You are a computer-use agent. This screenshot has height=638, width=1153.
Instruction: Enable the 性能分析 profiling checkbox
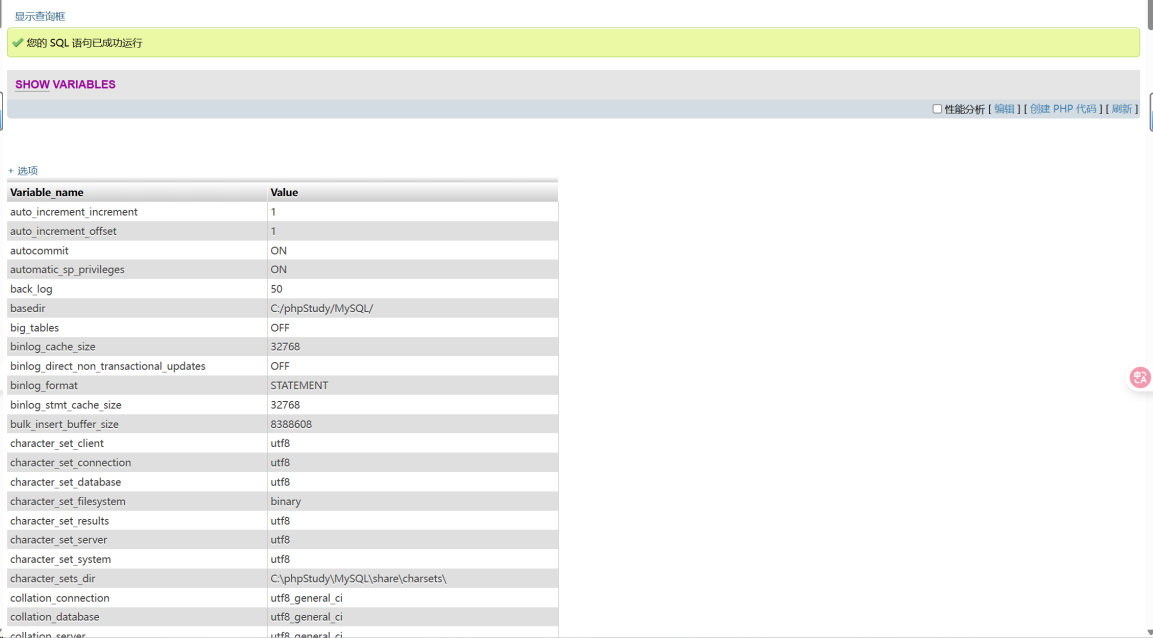(937, 109)
